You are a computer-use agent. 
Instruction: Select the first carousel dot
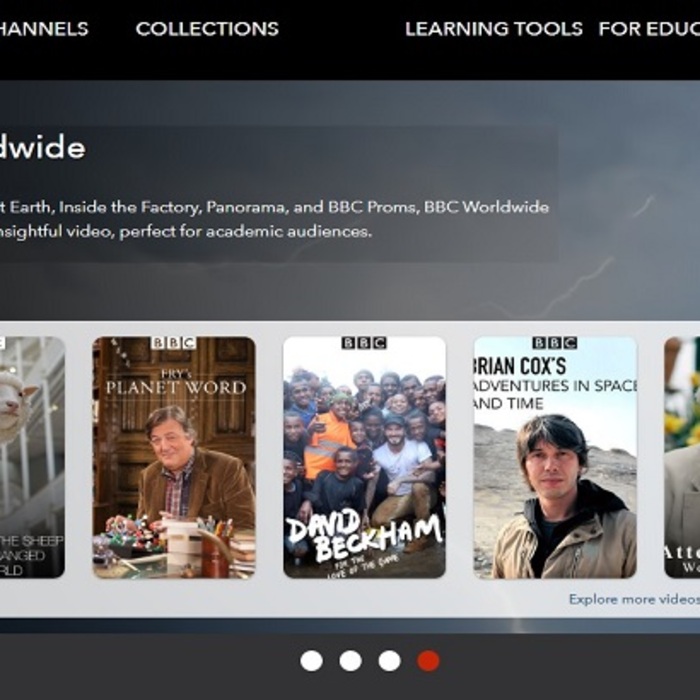click(311, 661)
